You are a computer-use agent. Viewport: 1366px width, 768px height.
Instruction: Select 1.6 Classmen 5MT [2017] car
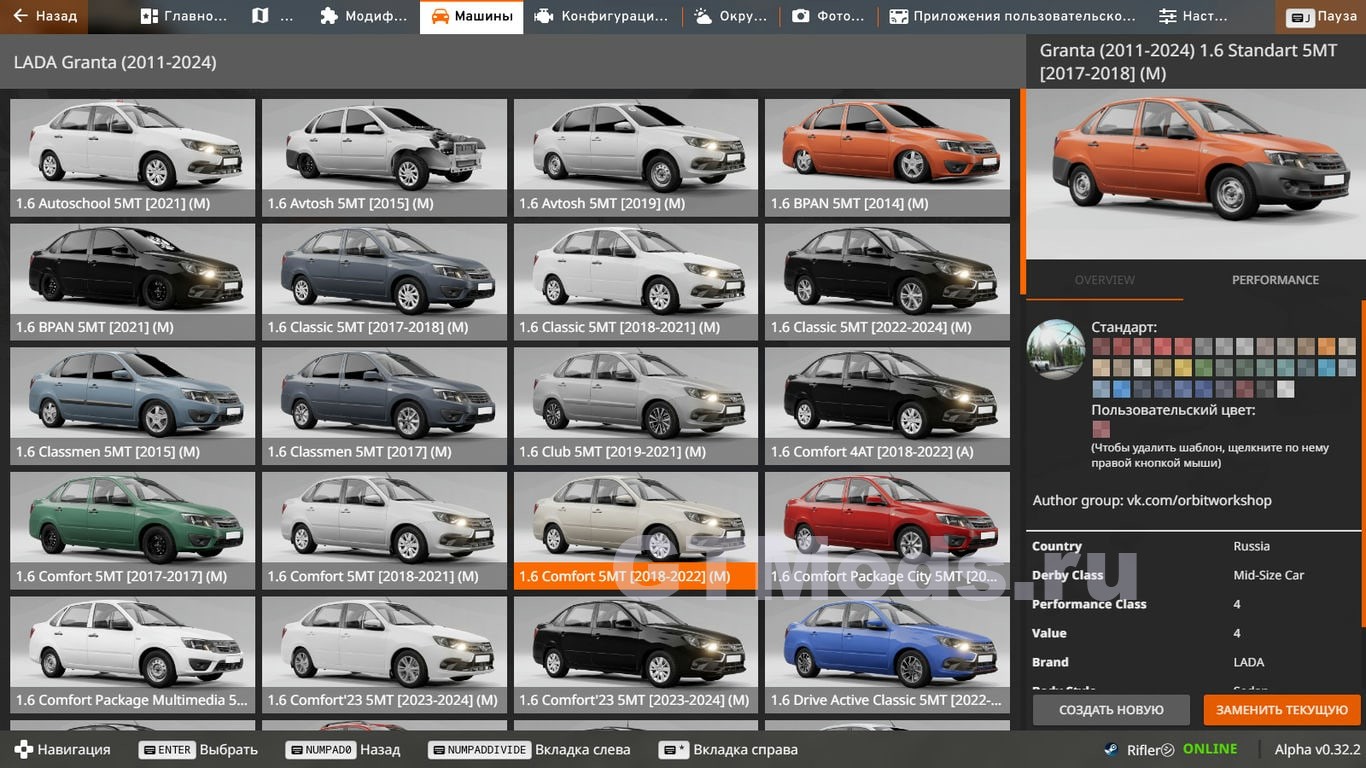pos(384,406)
